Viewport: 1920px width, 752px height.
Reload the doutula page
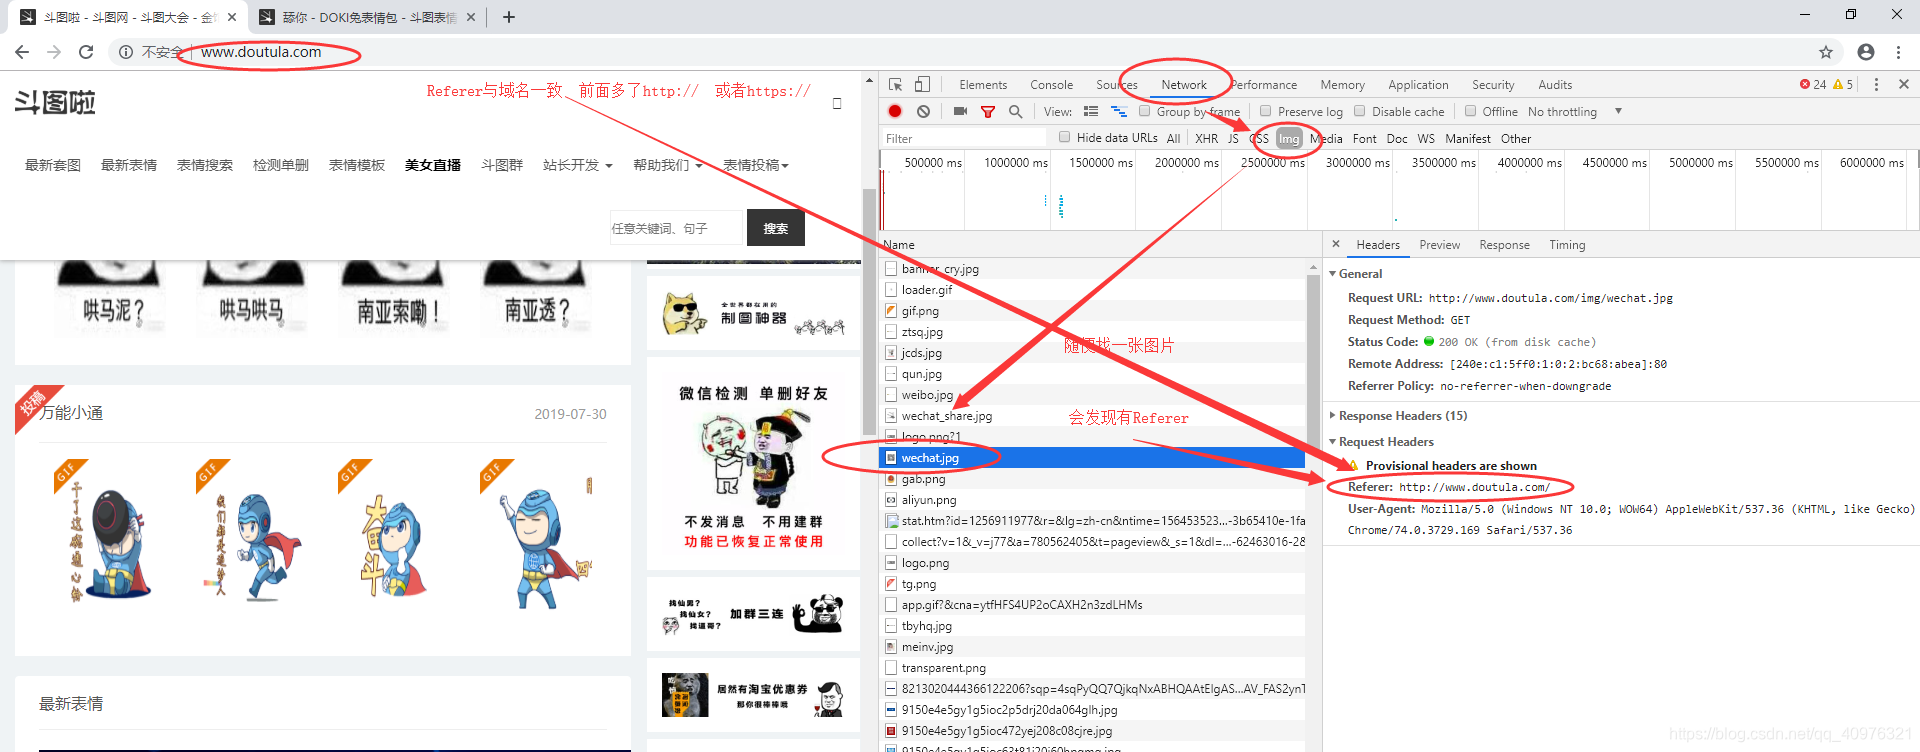tap(86, 52)
